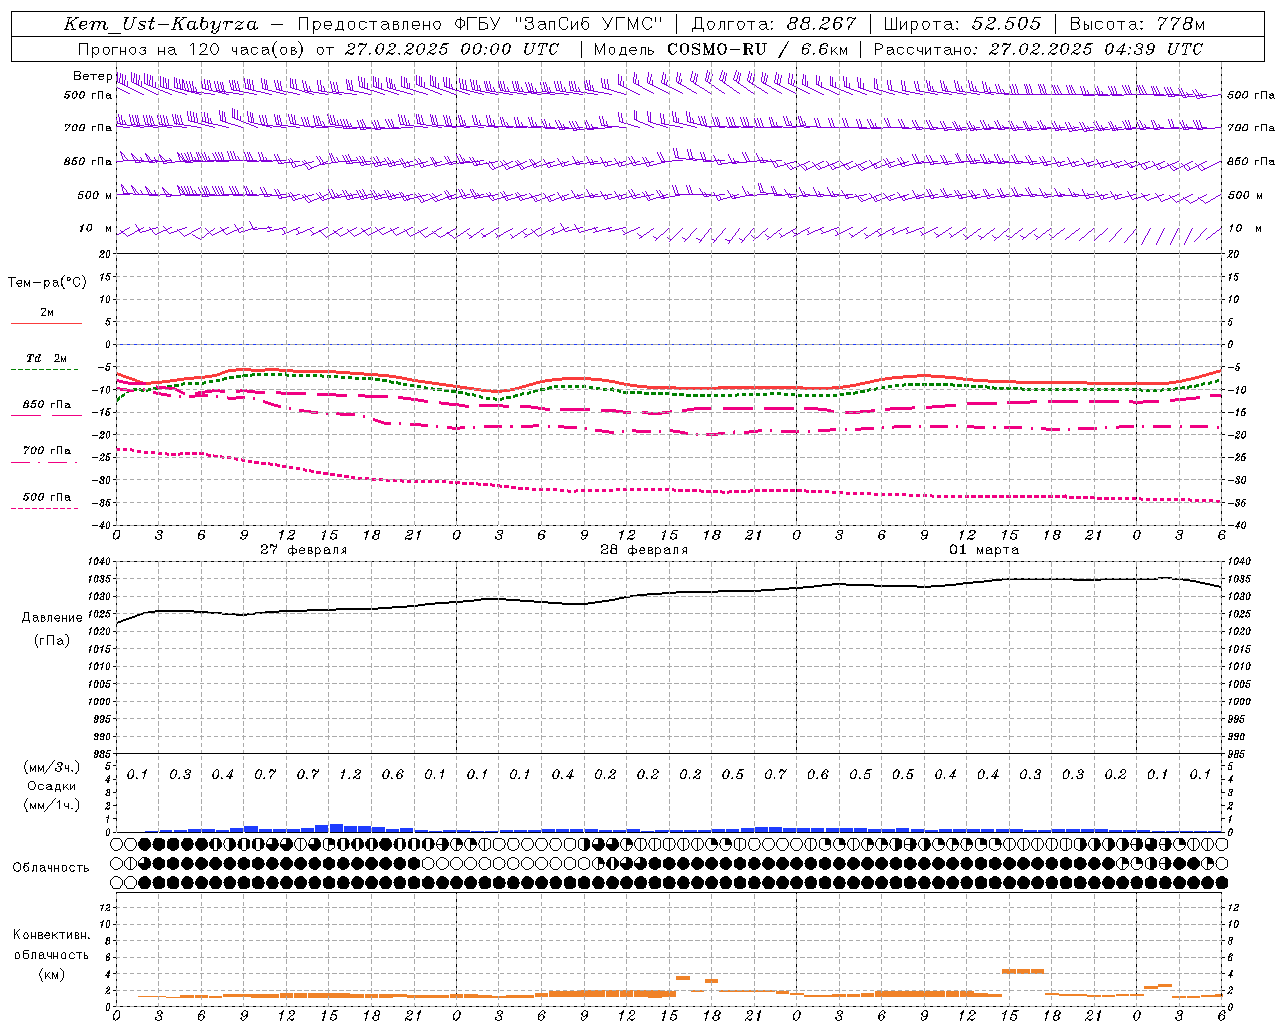Click the 10 м wind level label on the left

coord(96,229)
